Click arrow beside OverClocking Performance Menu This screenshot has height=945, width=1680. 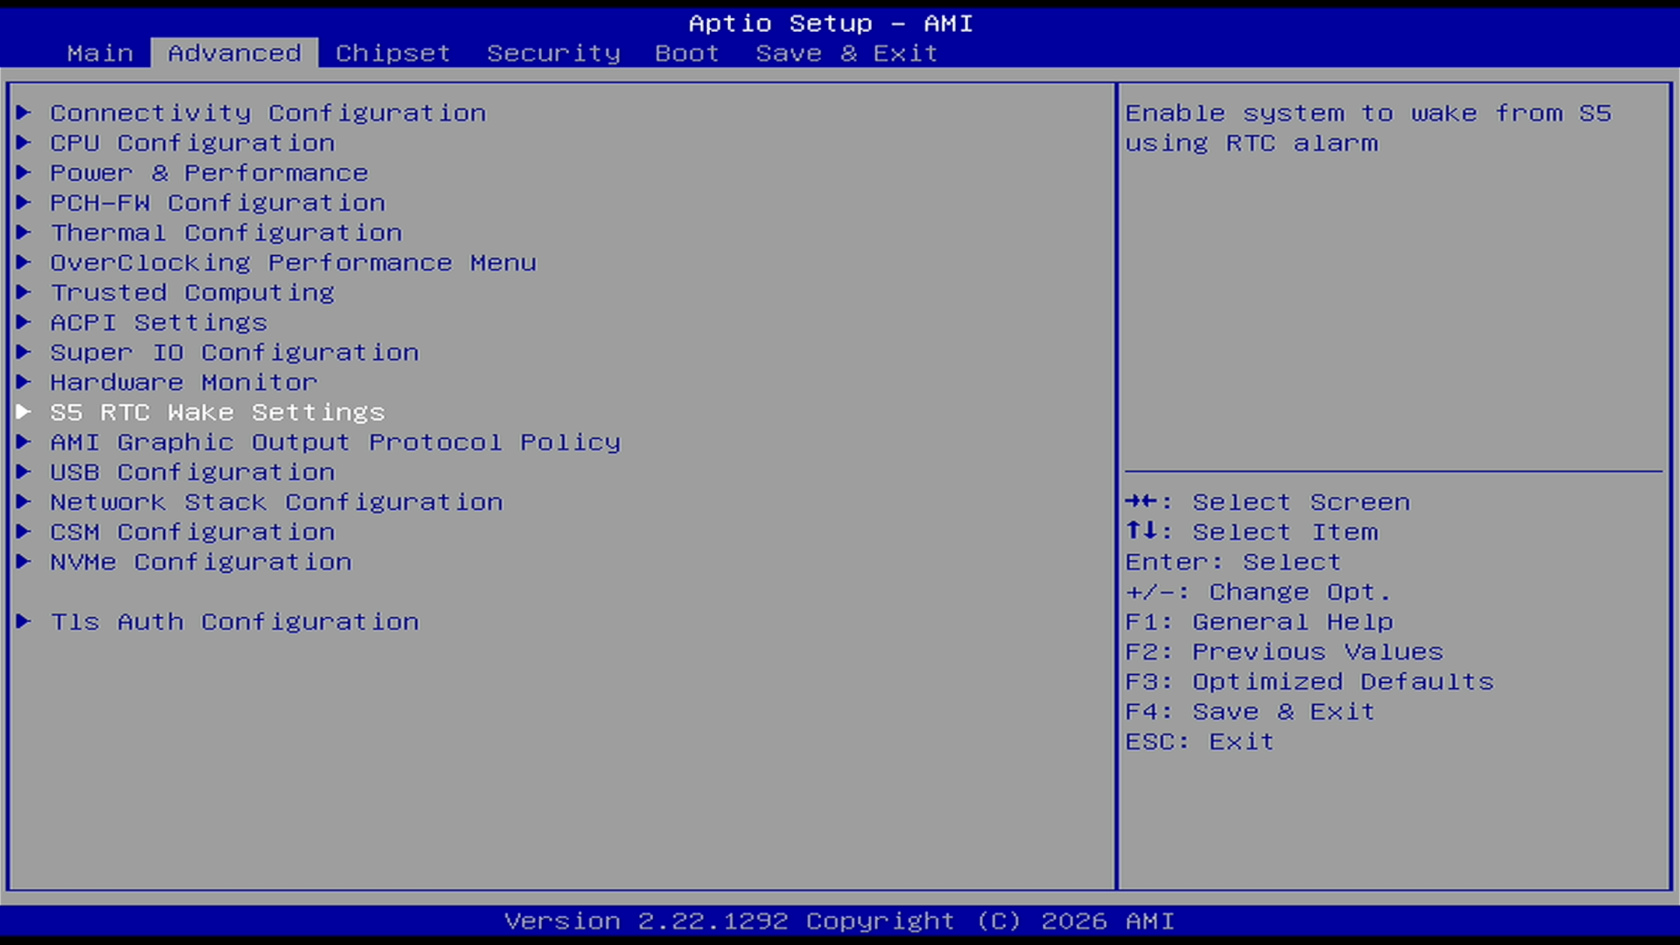(x=24, y=262)
